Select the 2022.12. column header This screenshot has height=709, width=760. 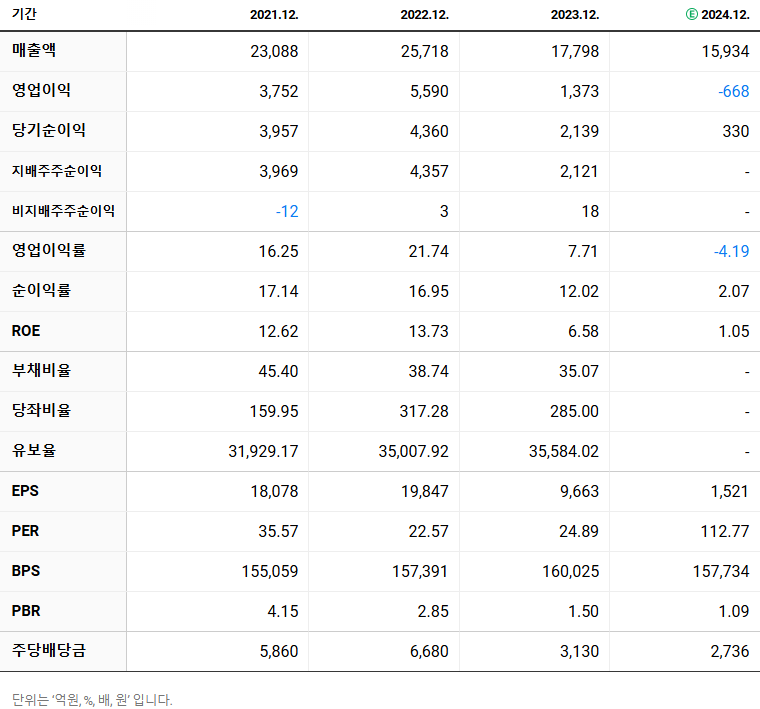[425, 15]
